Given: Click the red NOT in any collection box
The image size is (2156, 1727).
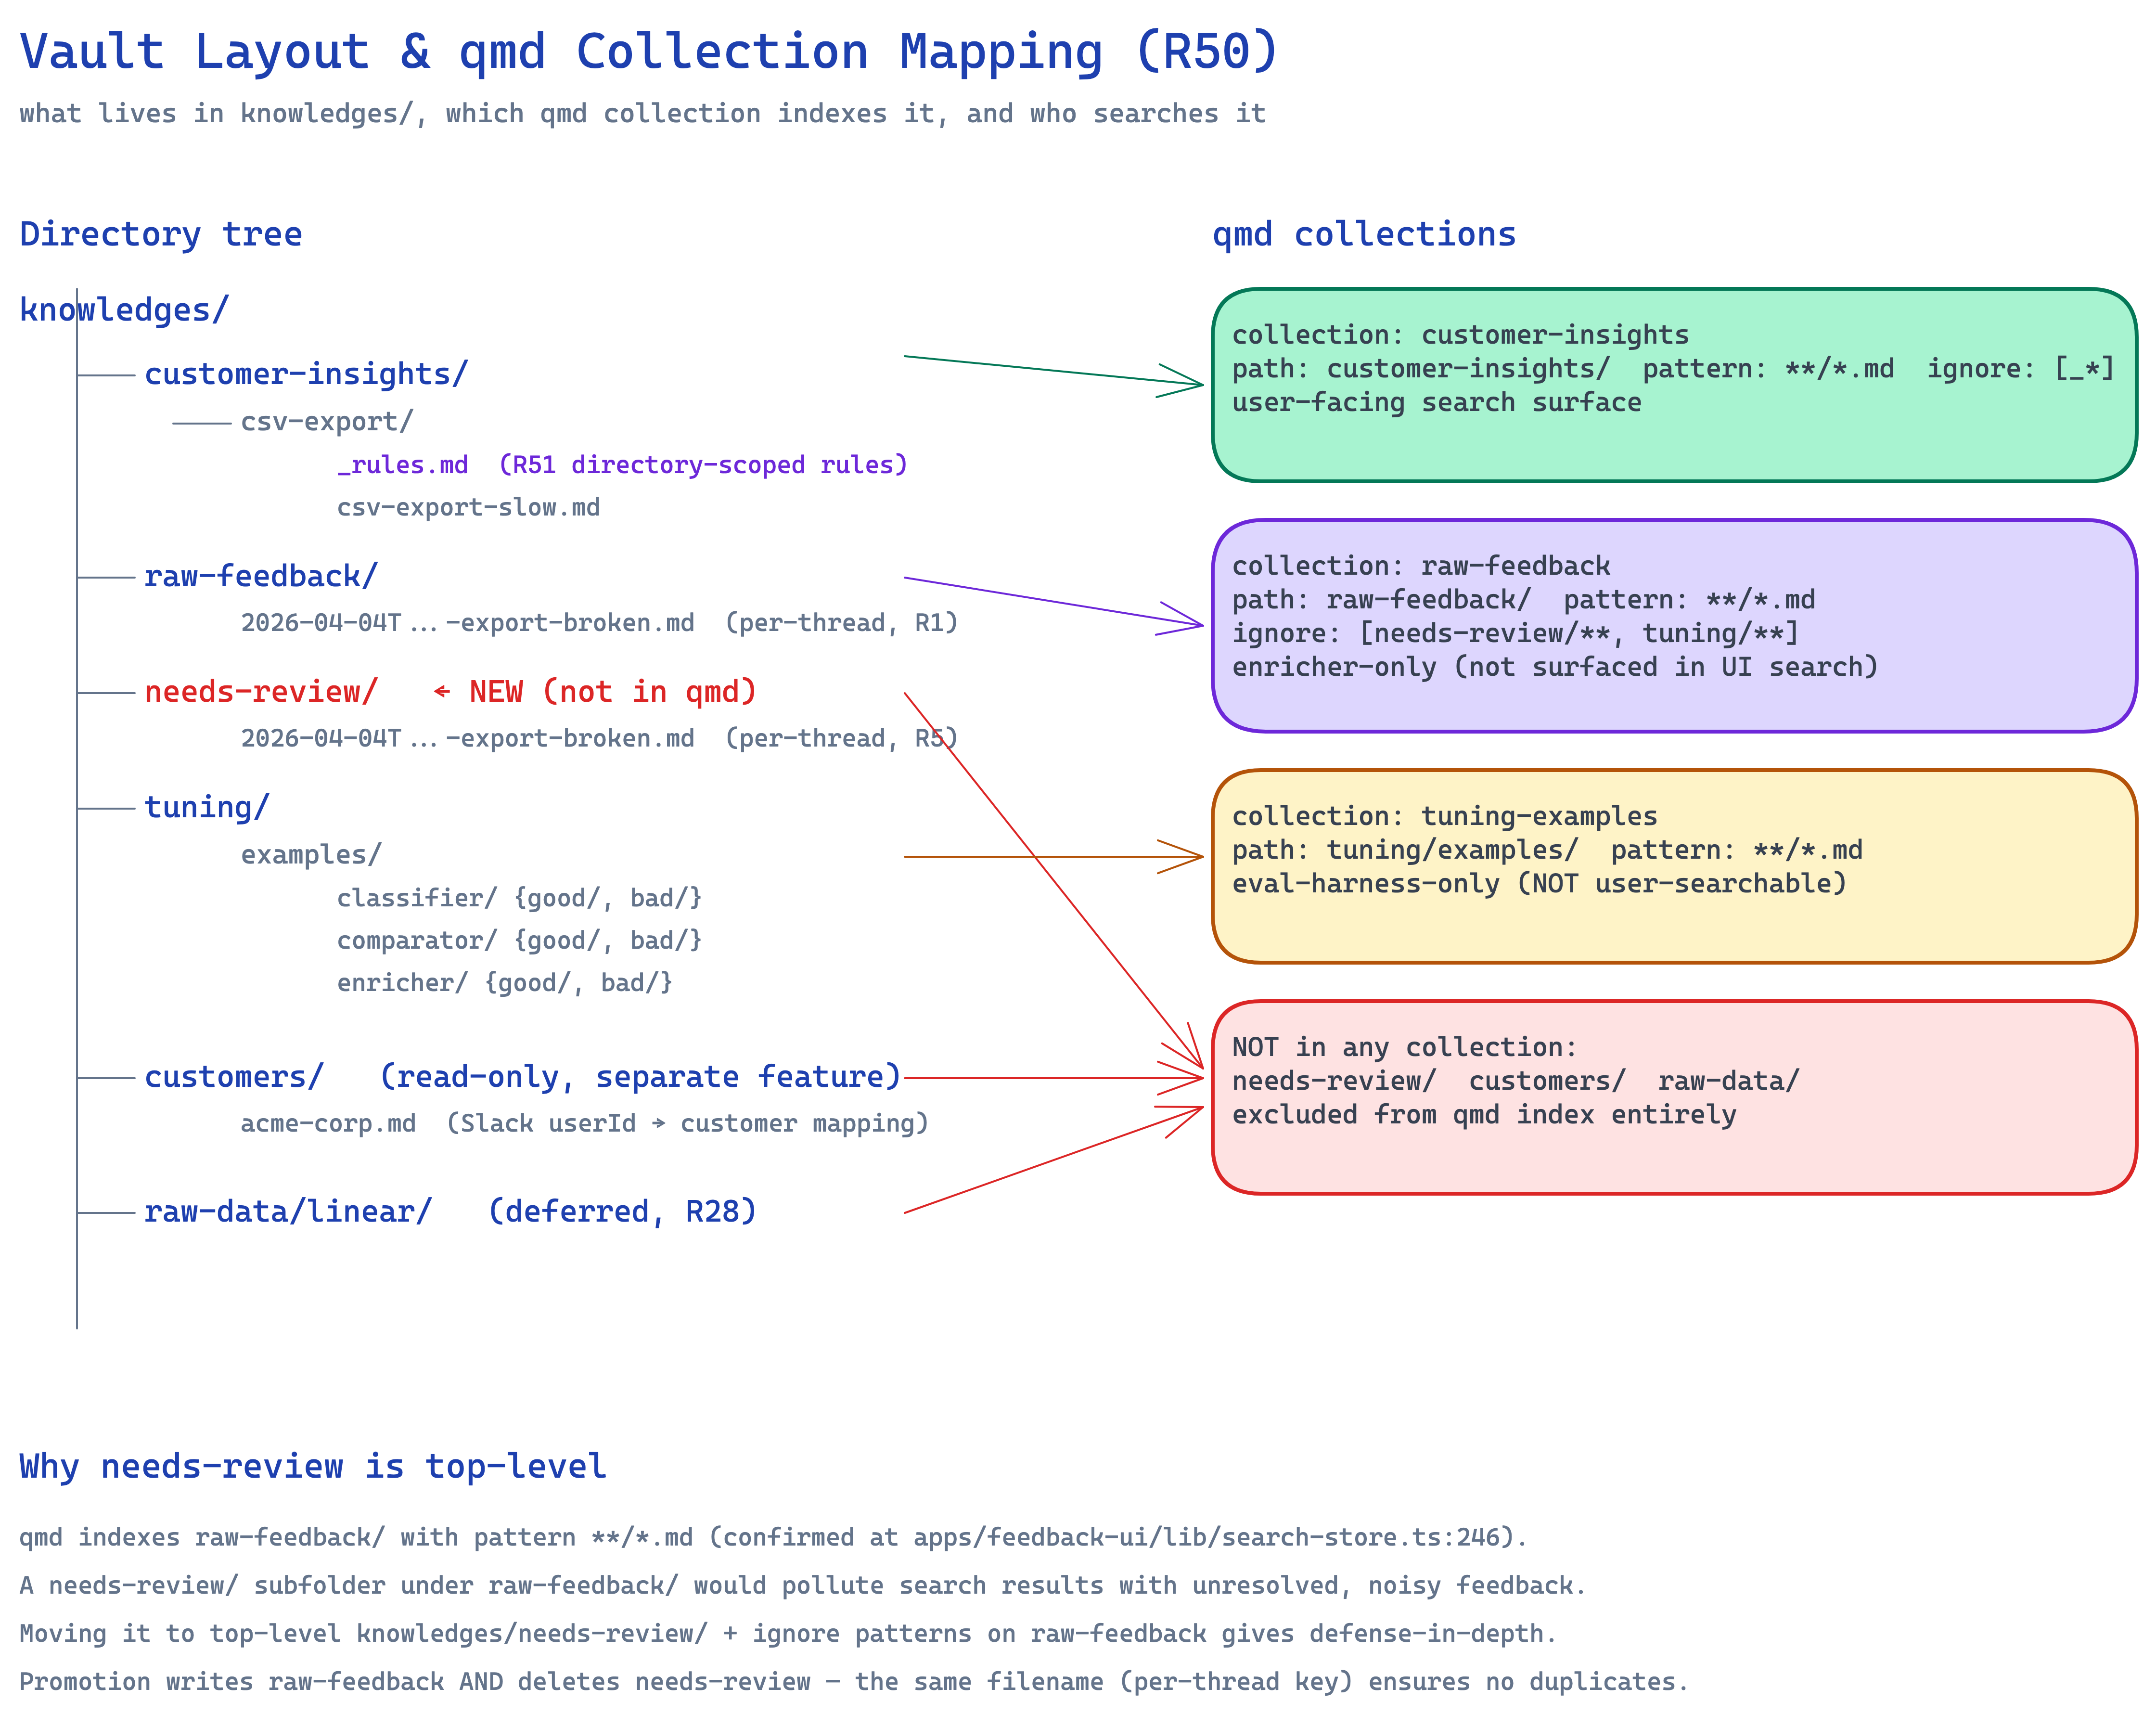Looking at the screenshot, I should (x=1673, y=1097).
